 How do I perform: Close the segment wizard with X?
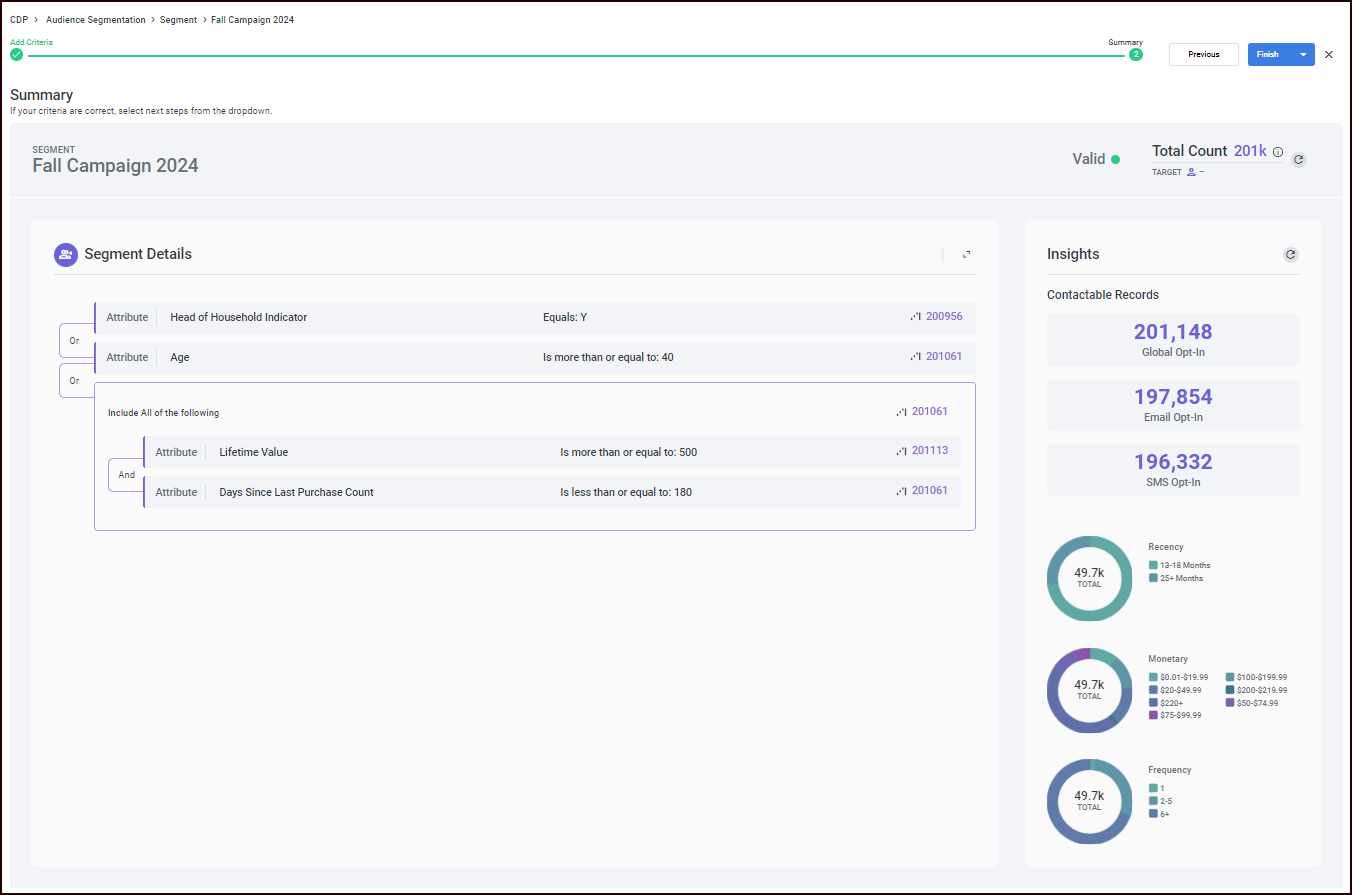[1329, 55]
